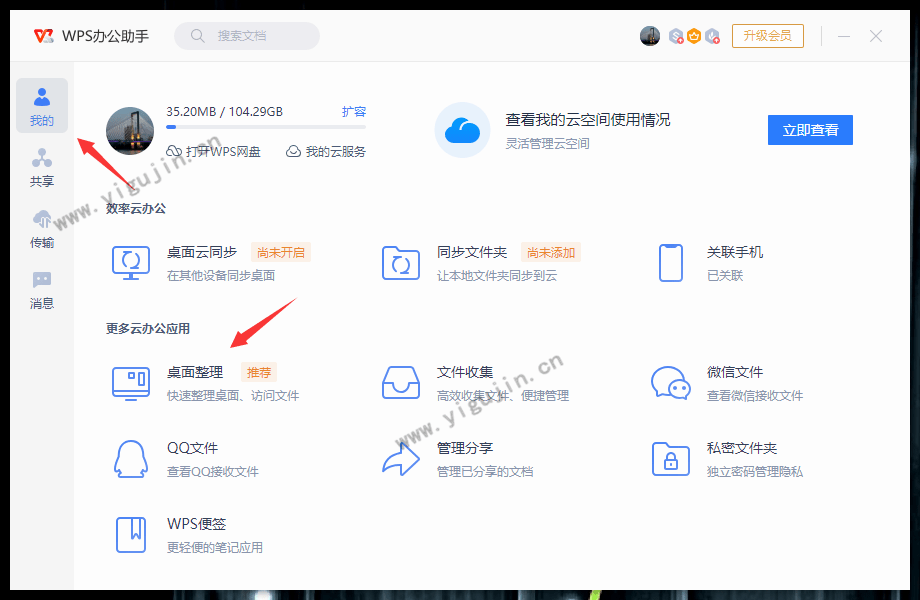Minimize the WPS办公助手 window
Image resolution: width=920 pixels, height=600 pixels.
[844, 36]
